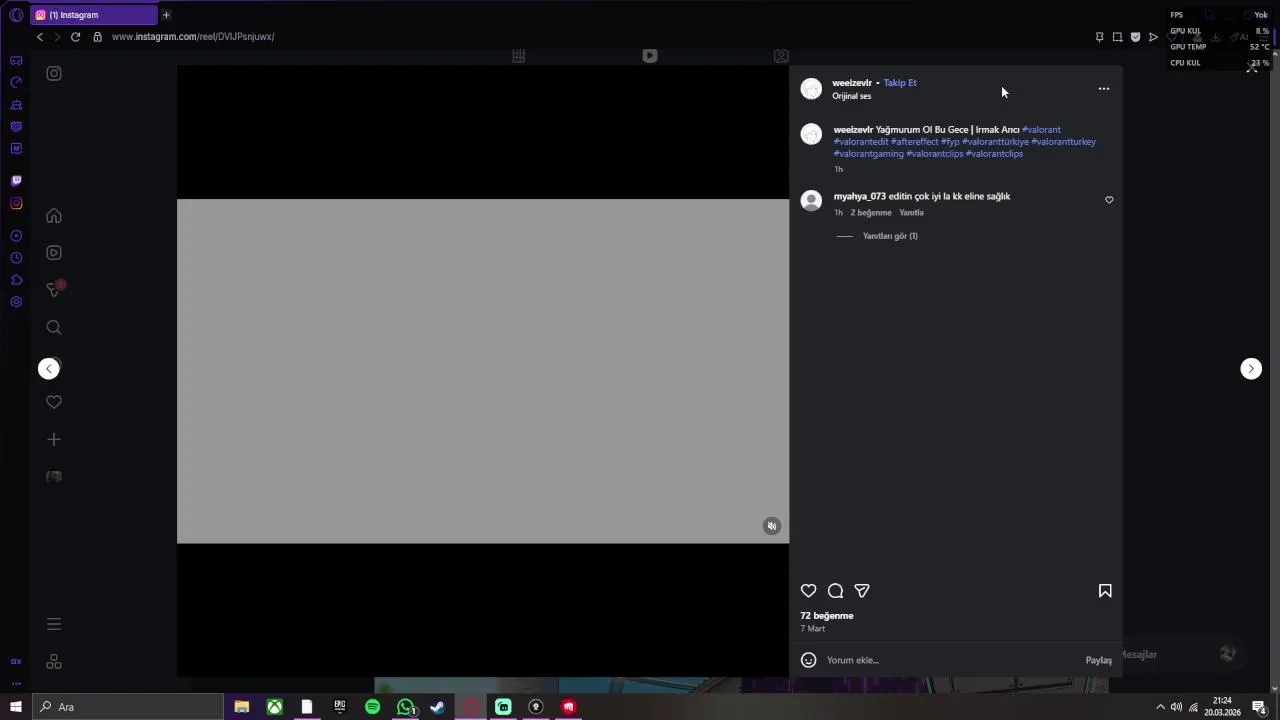Go to Instagram Home icon
Image resolution: width=1280 pixels, height=720 pixels.
[54, 216]
